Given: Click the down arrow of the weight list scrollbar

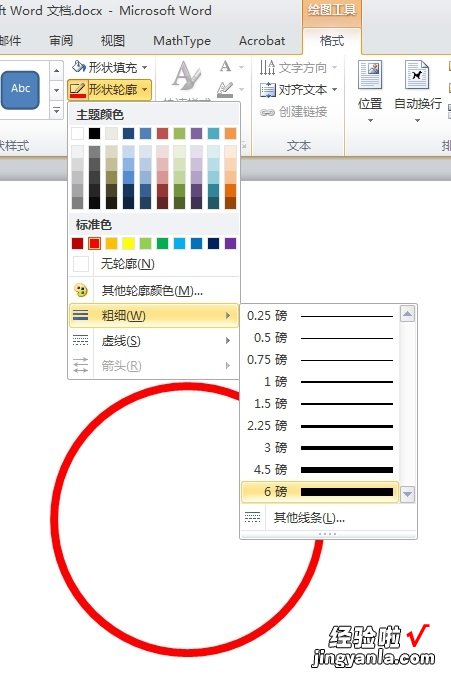Looking at the screenshot, I should click(407, 494).
